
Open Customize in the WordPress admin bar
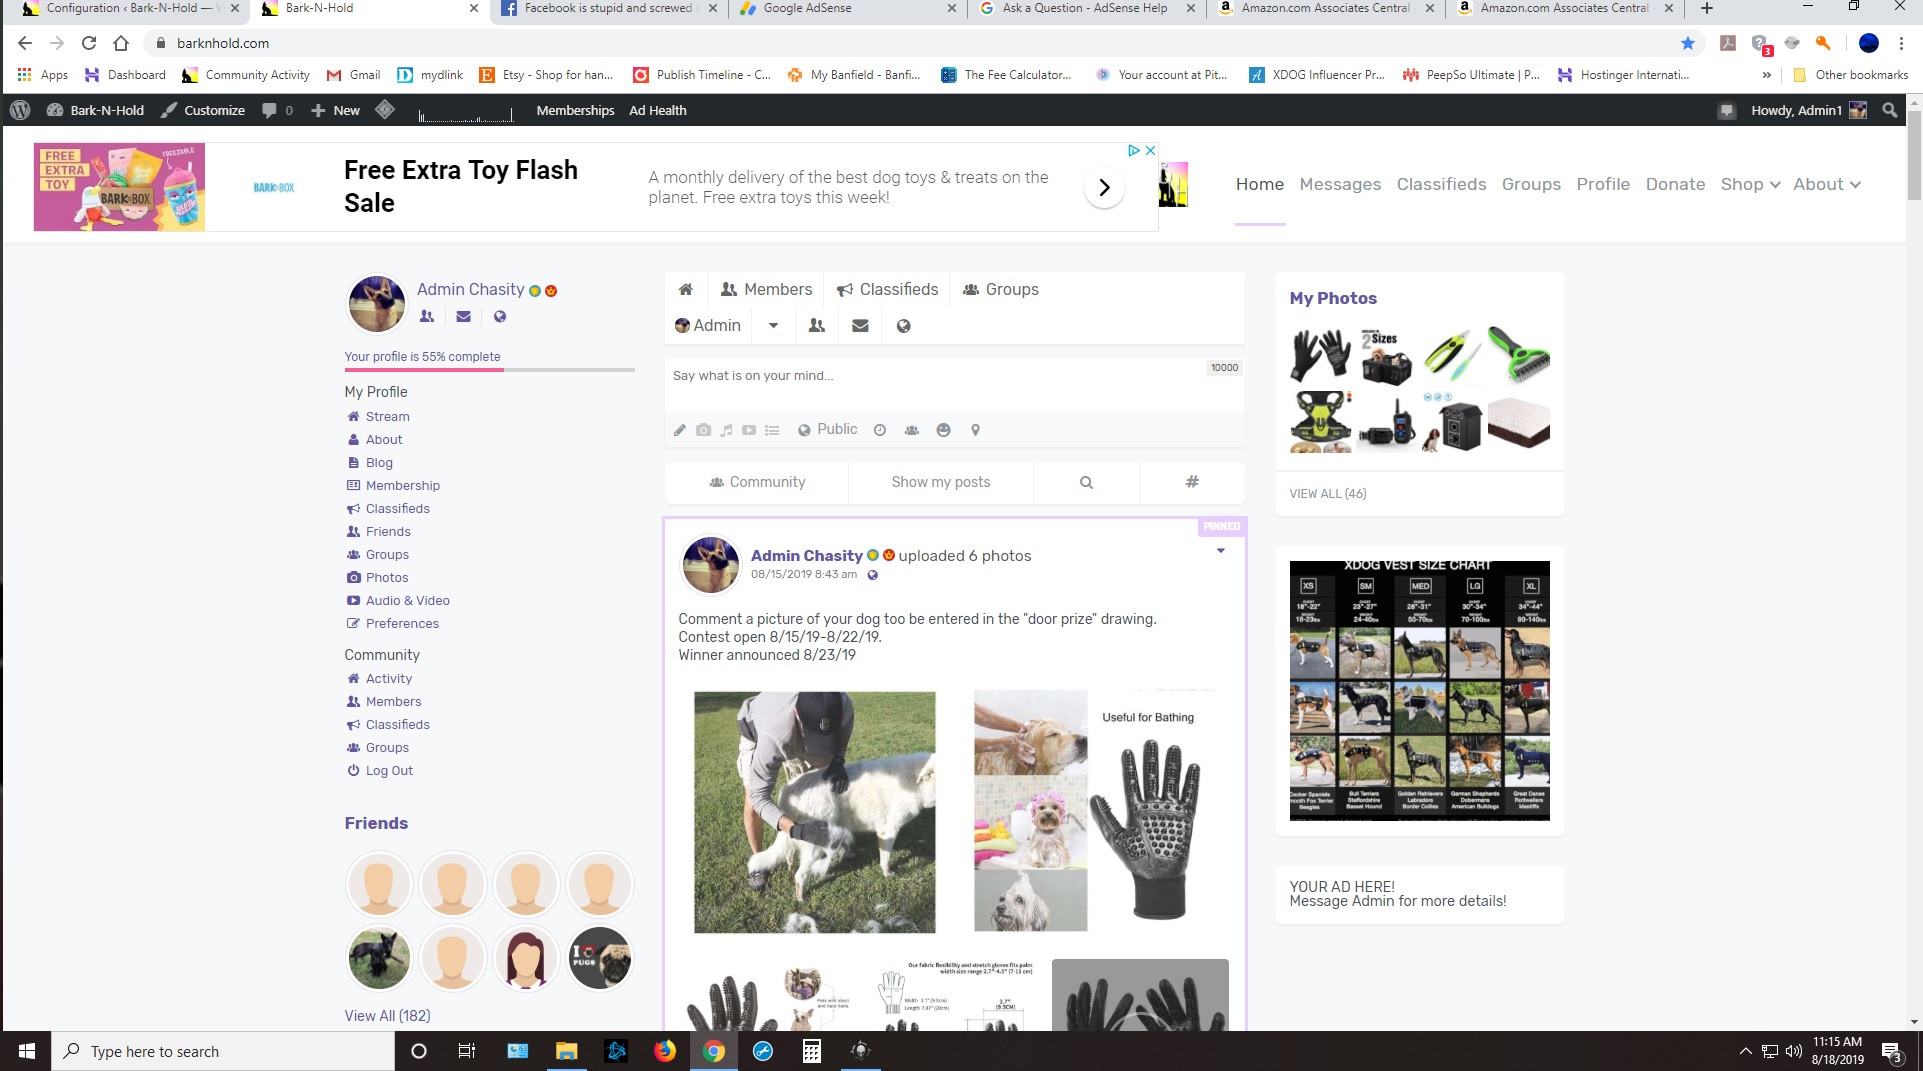[204, 110]
